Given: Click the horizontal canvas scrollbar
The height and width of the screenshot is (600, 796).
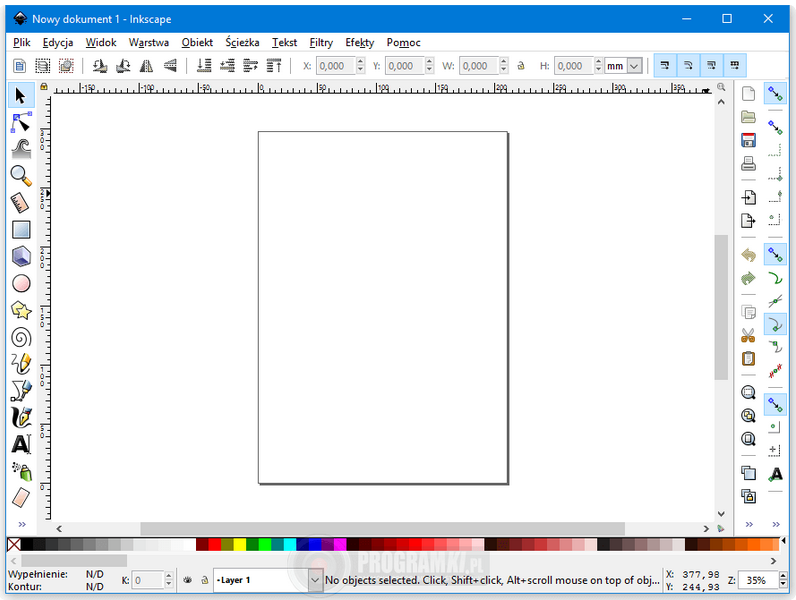Looking at the screenshot, I should (x=382, y=528).
